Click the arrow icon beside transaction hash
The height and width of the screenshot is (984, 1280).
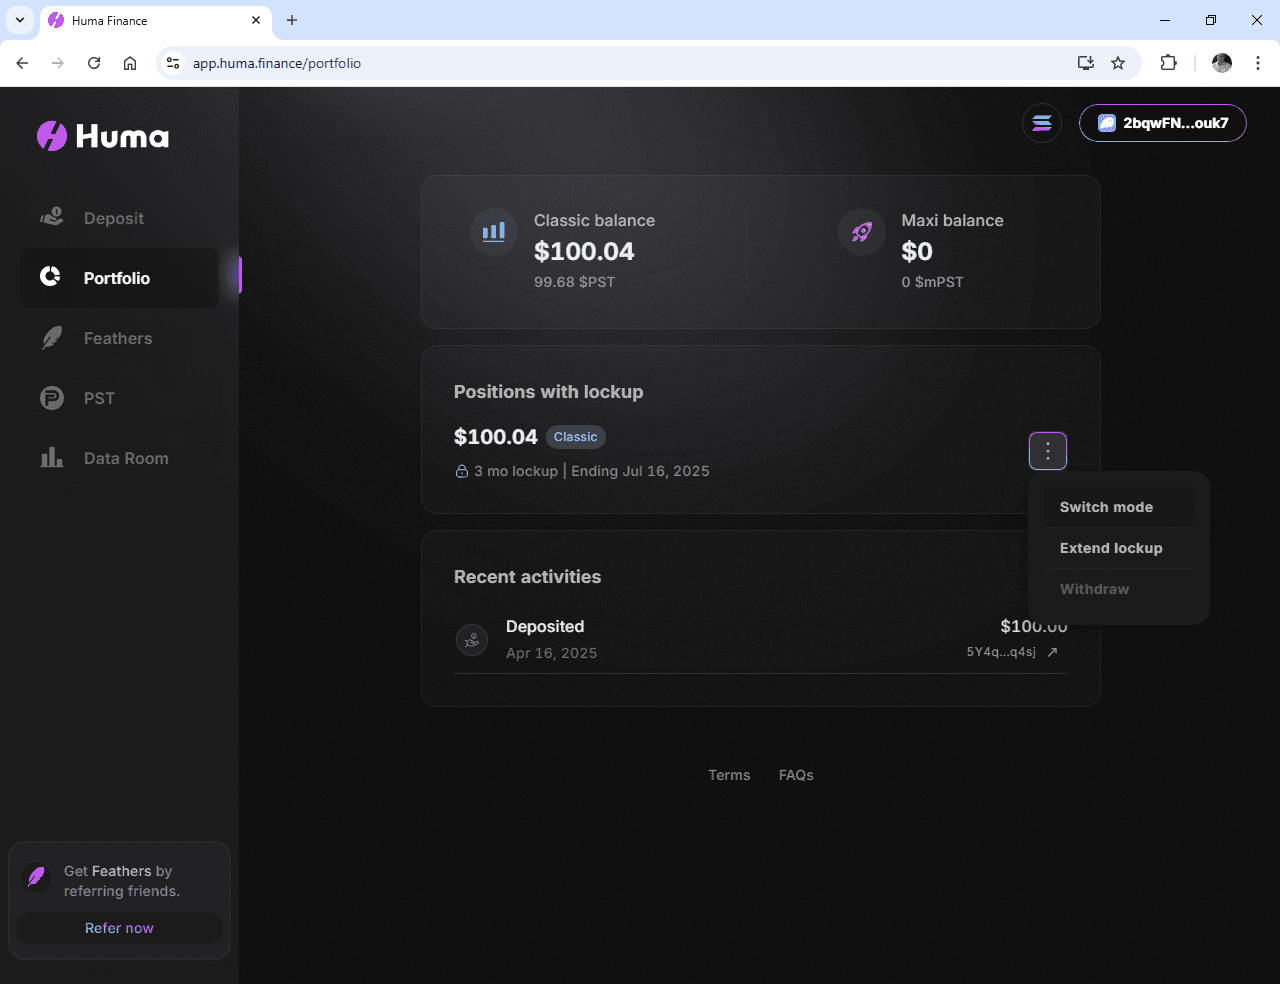click(1052, 652)
